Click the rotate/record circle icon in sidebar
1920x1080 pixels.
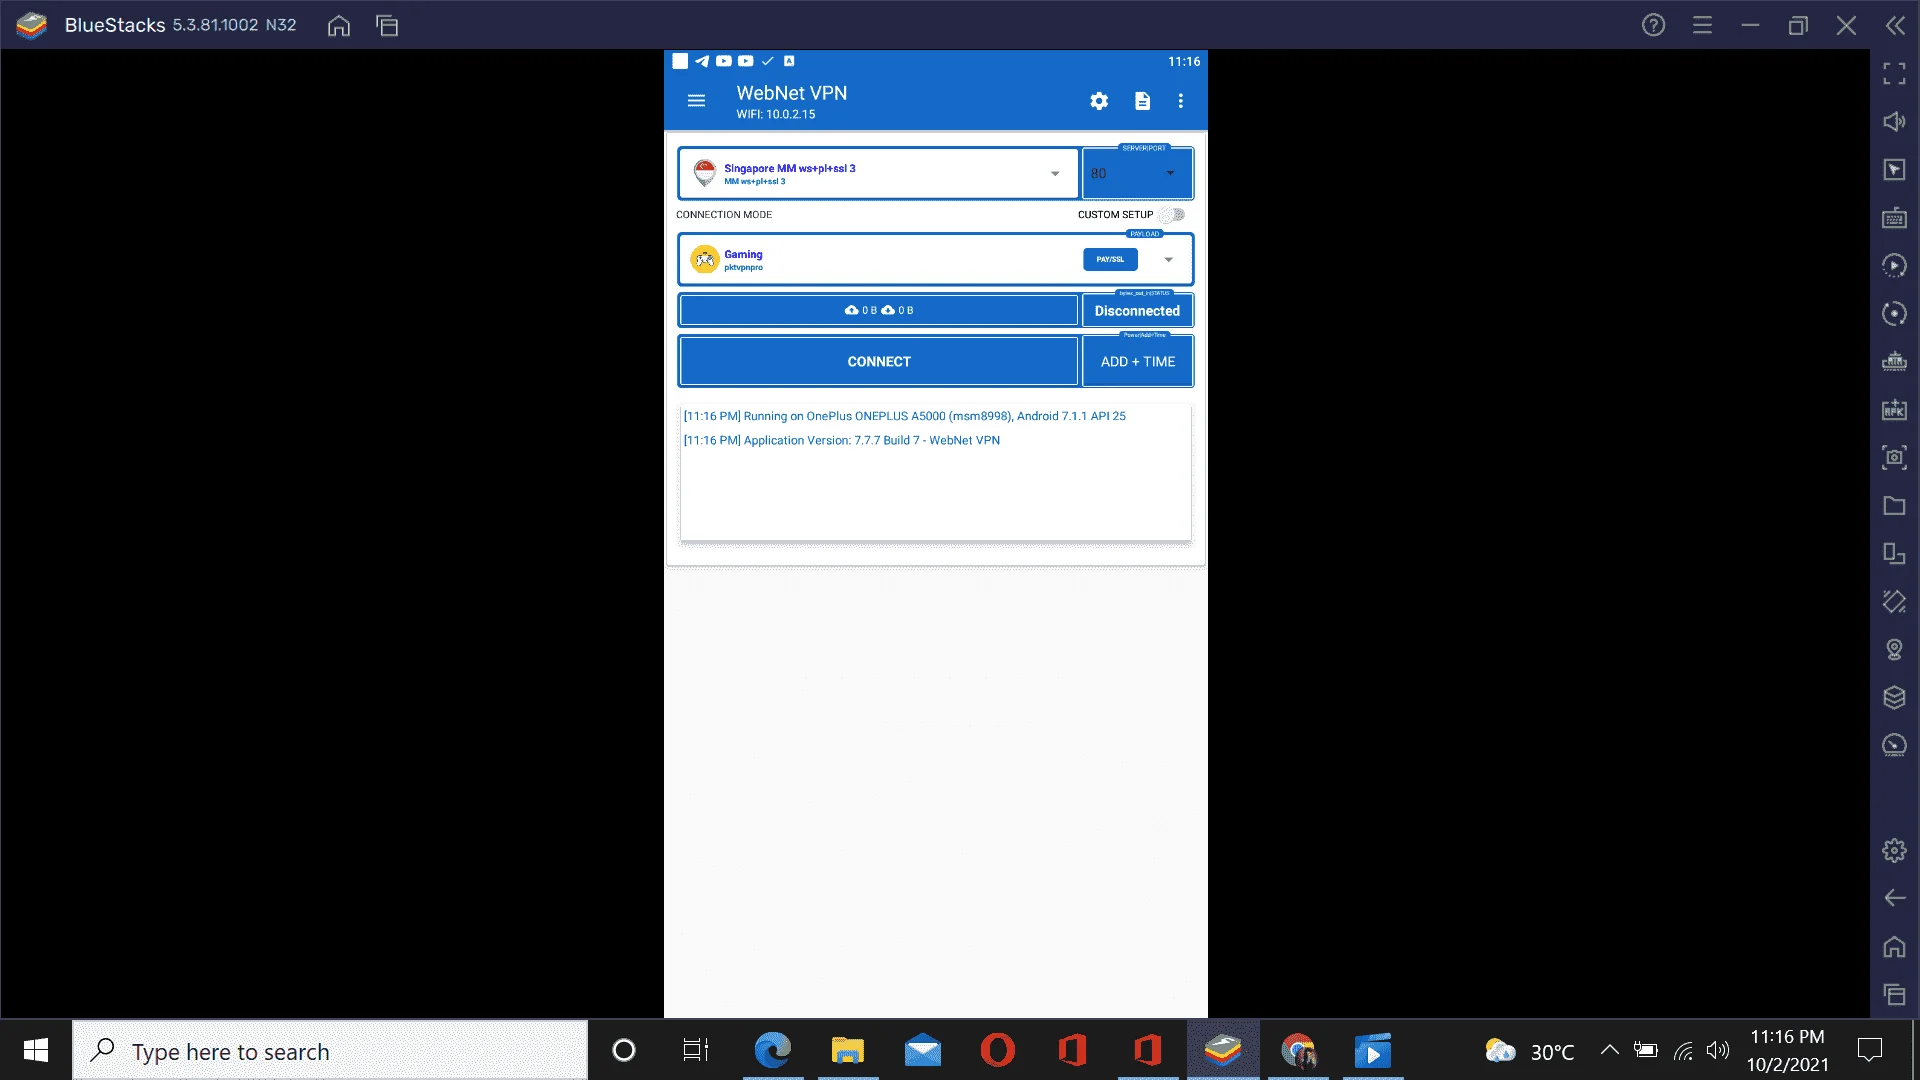click(1894, 314)
